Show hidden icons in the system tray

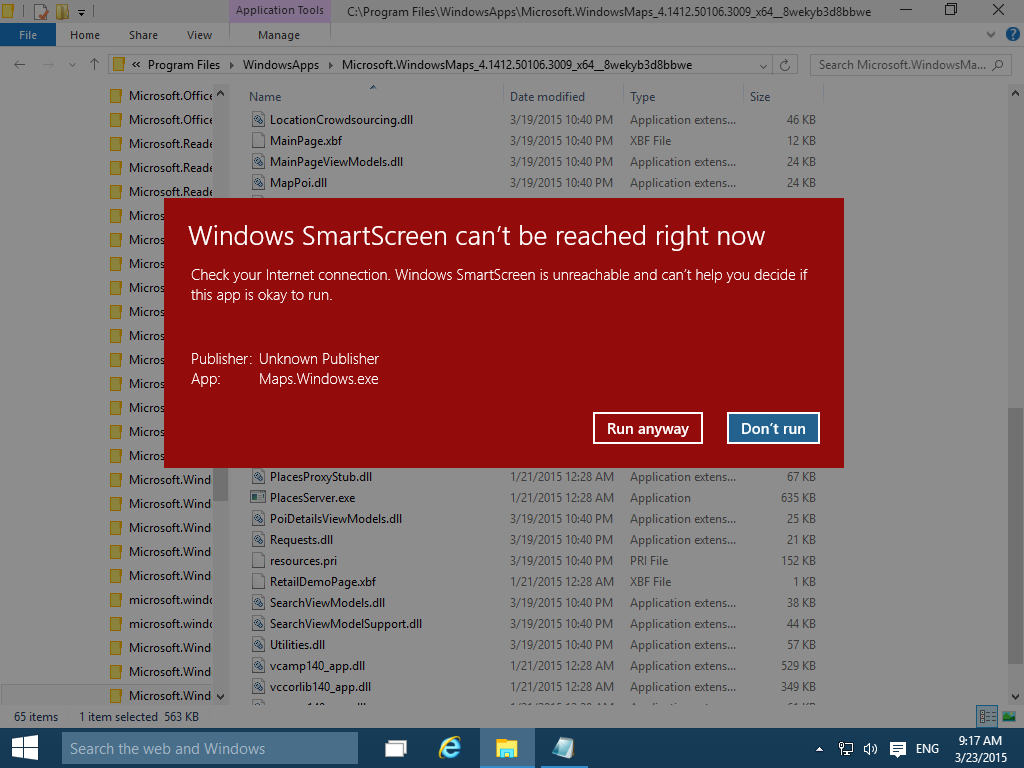pyautogui.click(x=819, y=749)
